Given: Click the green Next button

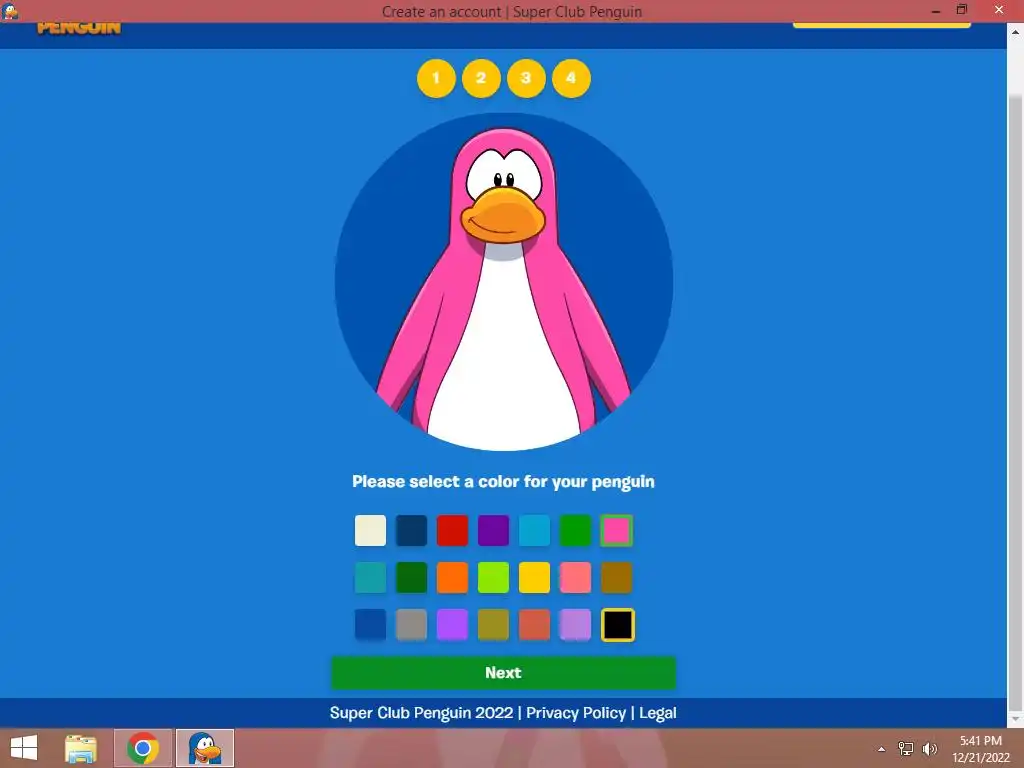Looking at the screenshot, I should (504, 673).
